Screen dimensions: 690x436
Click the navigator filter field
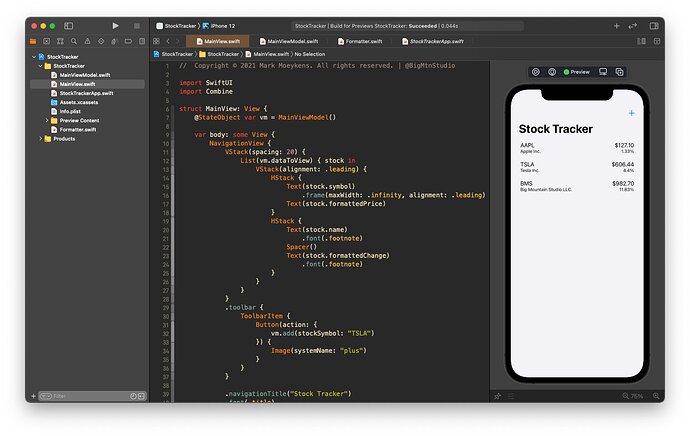(x=90, y=396)
